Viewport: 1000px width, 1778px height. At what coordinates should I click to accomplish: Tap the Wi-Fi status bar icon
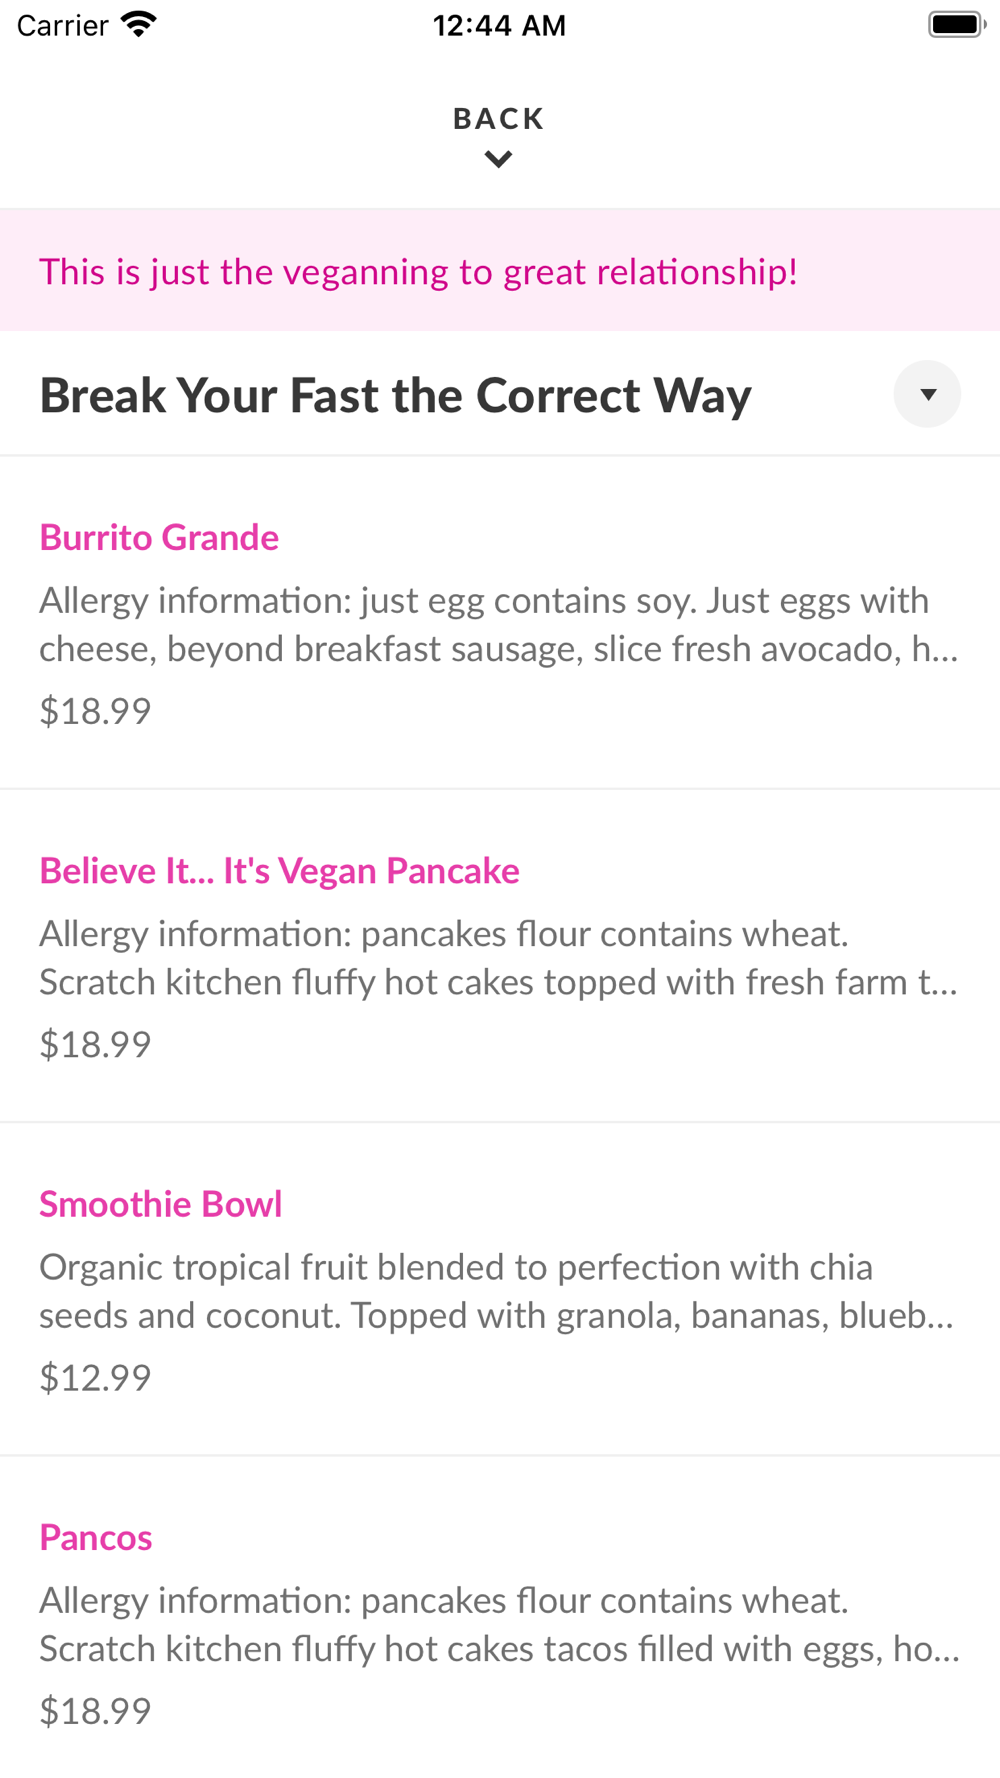coord(139,25)
